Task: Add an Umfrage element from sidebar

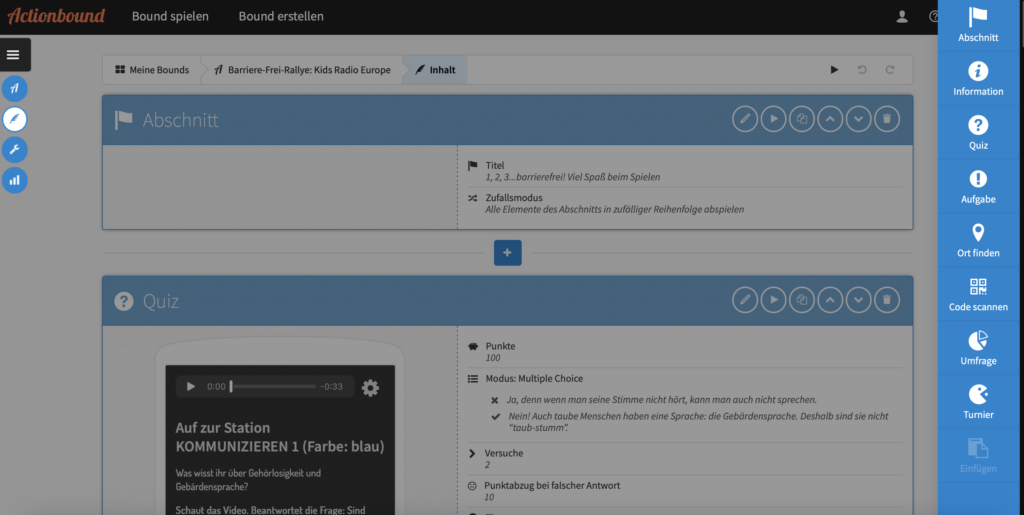Action: click(x=978, y=348)
